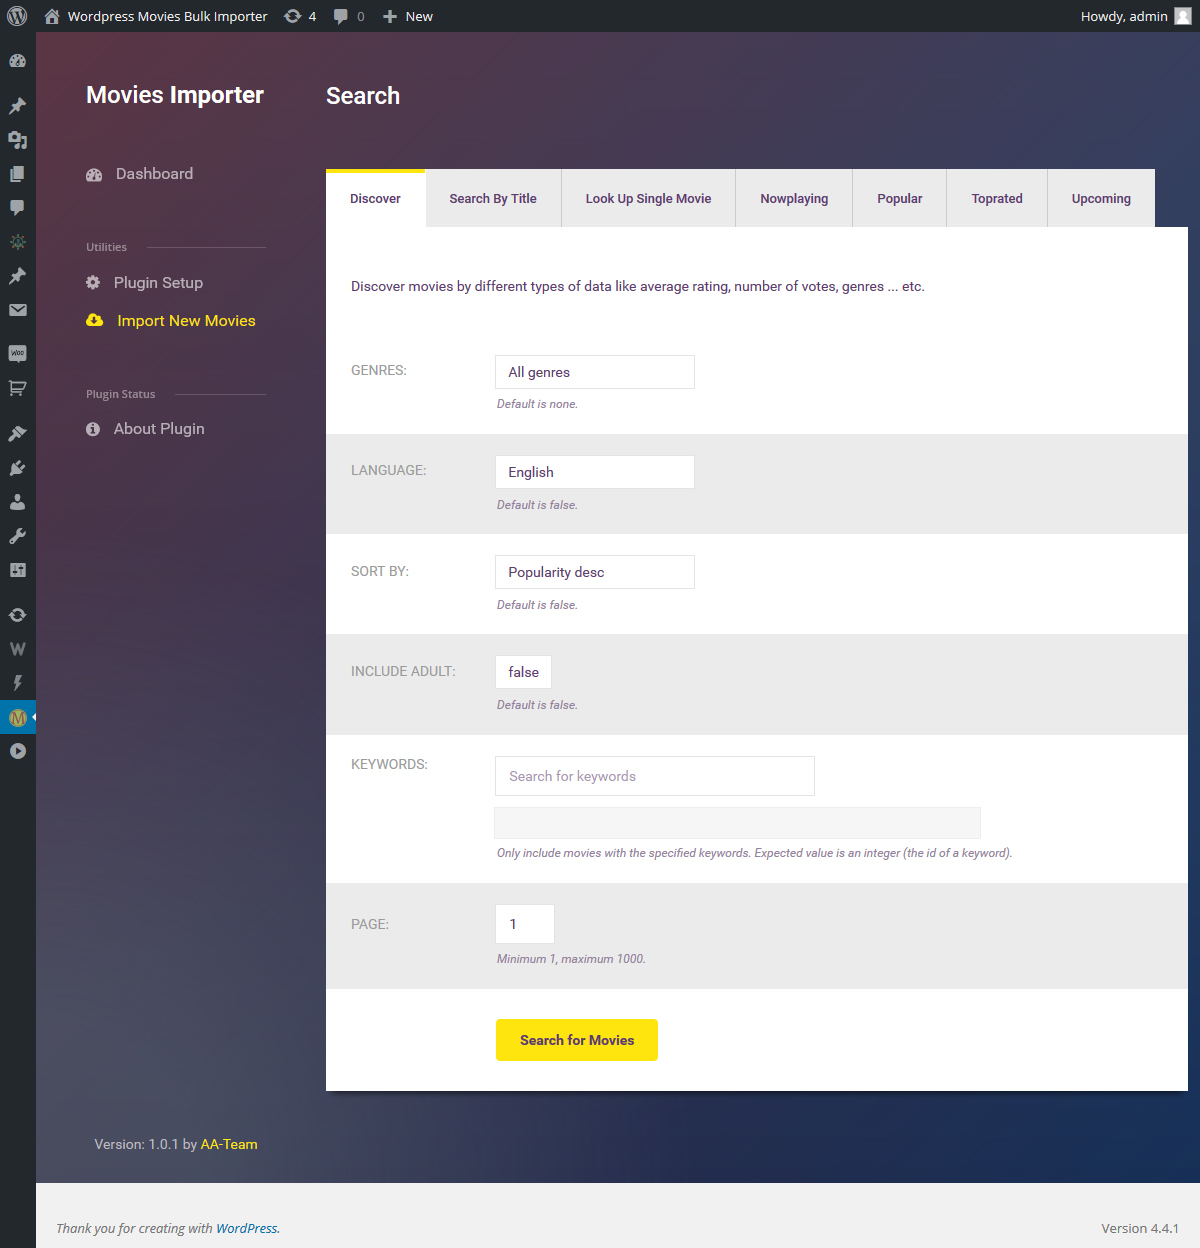Click the Version 4.4.1 text
Viewport: 1200px width, 1248px height.
point(1140,1228)
